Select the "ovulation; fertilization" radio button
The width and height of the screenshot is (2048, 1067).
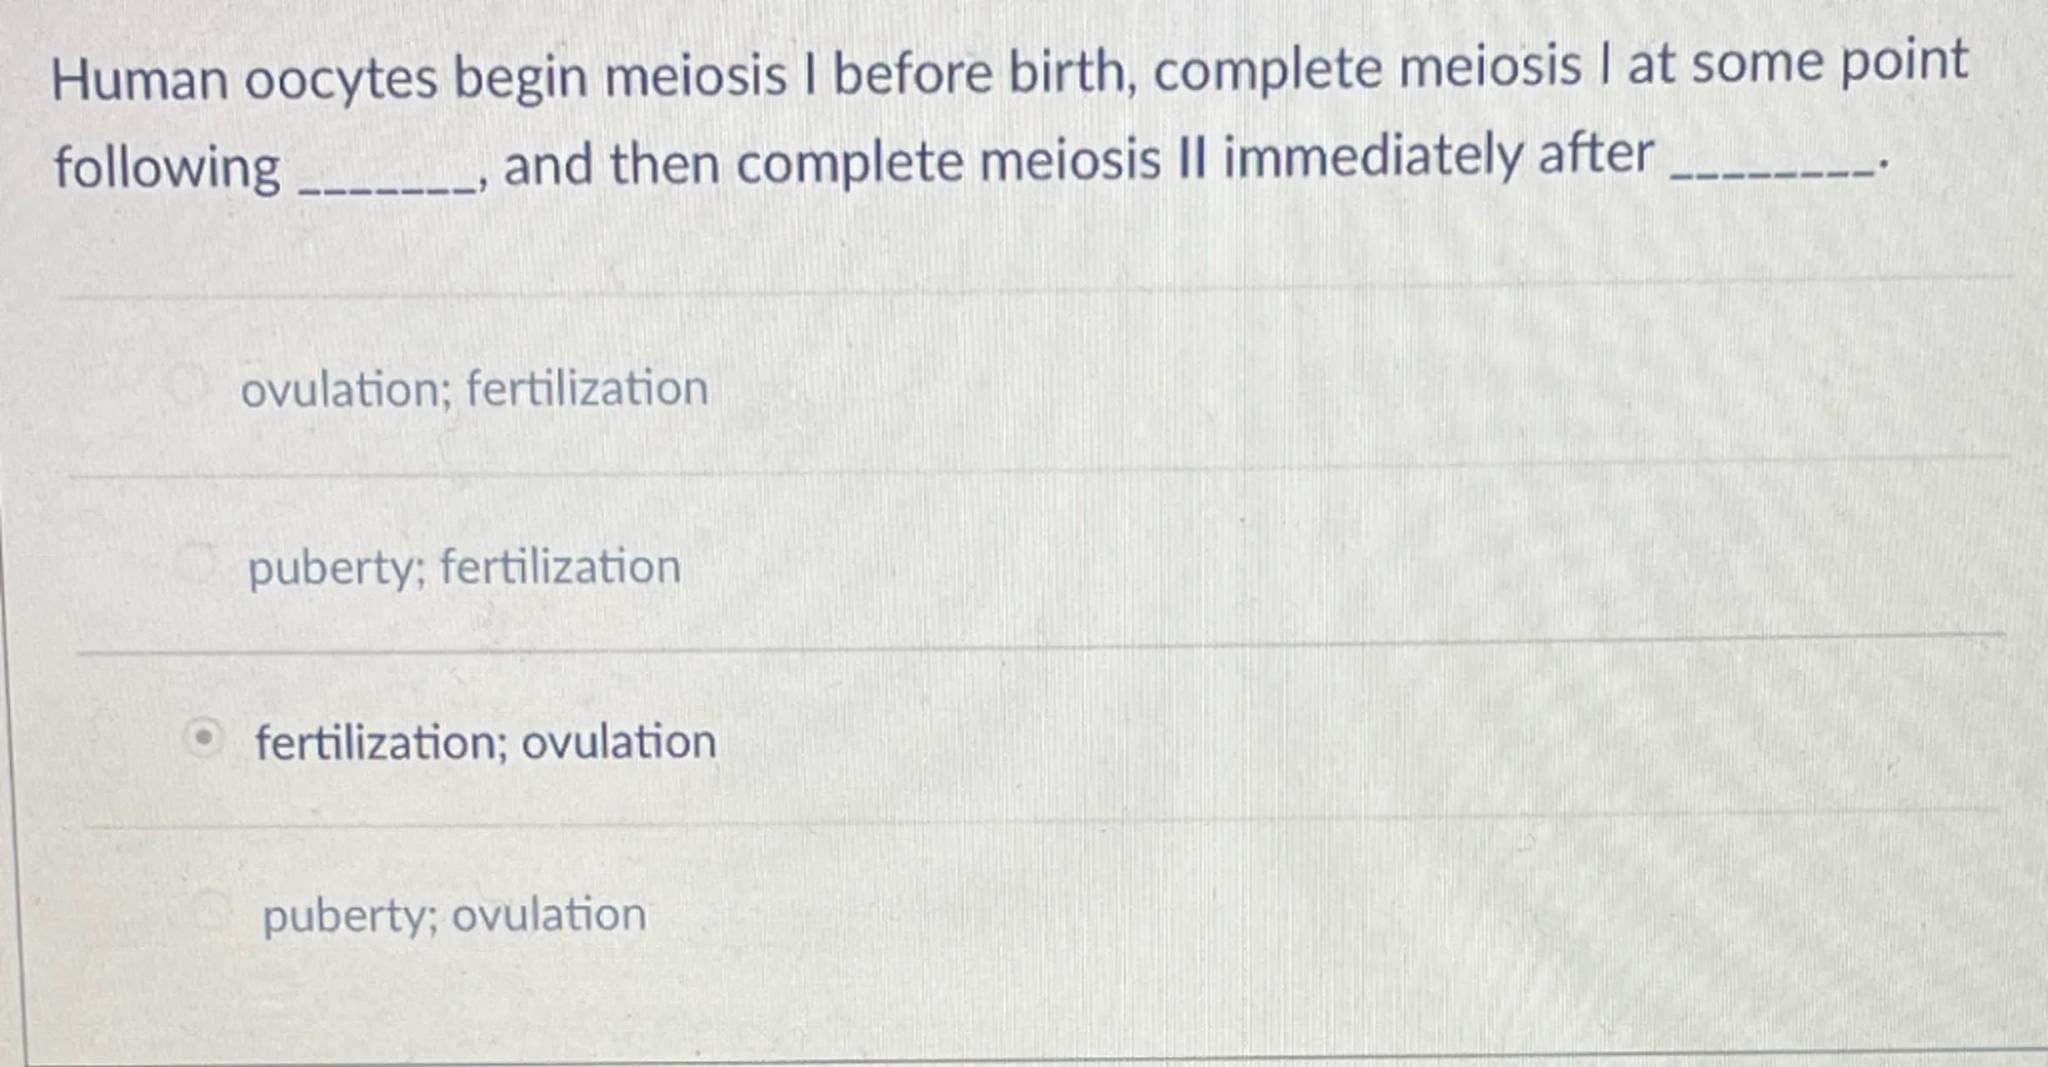pos(189,384)
